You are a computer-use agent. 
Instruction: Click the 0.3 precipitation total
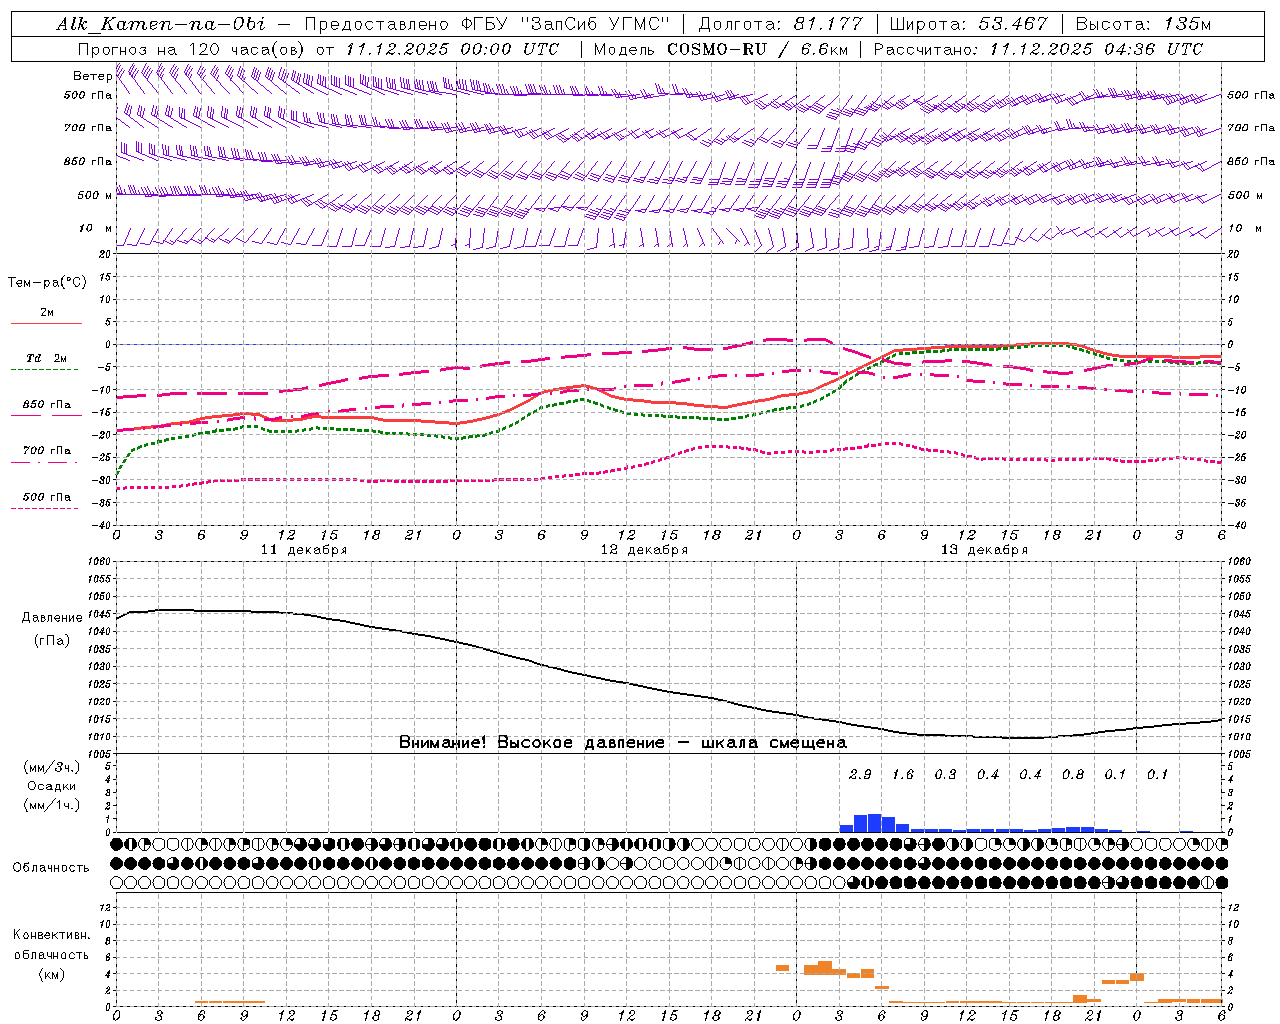(x=945, y=774)
